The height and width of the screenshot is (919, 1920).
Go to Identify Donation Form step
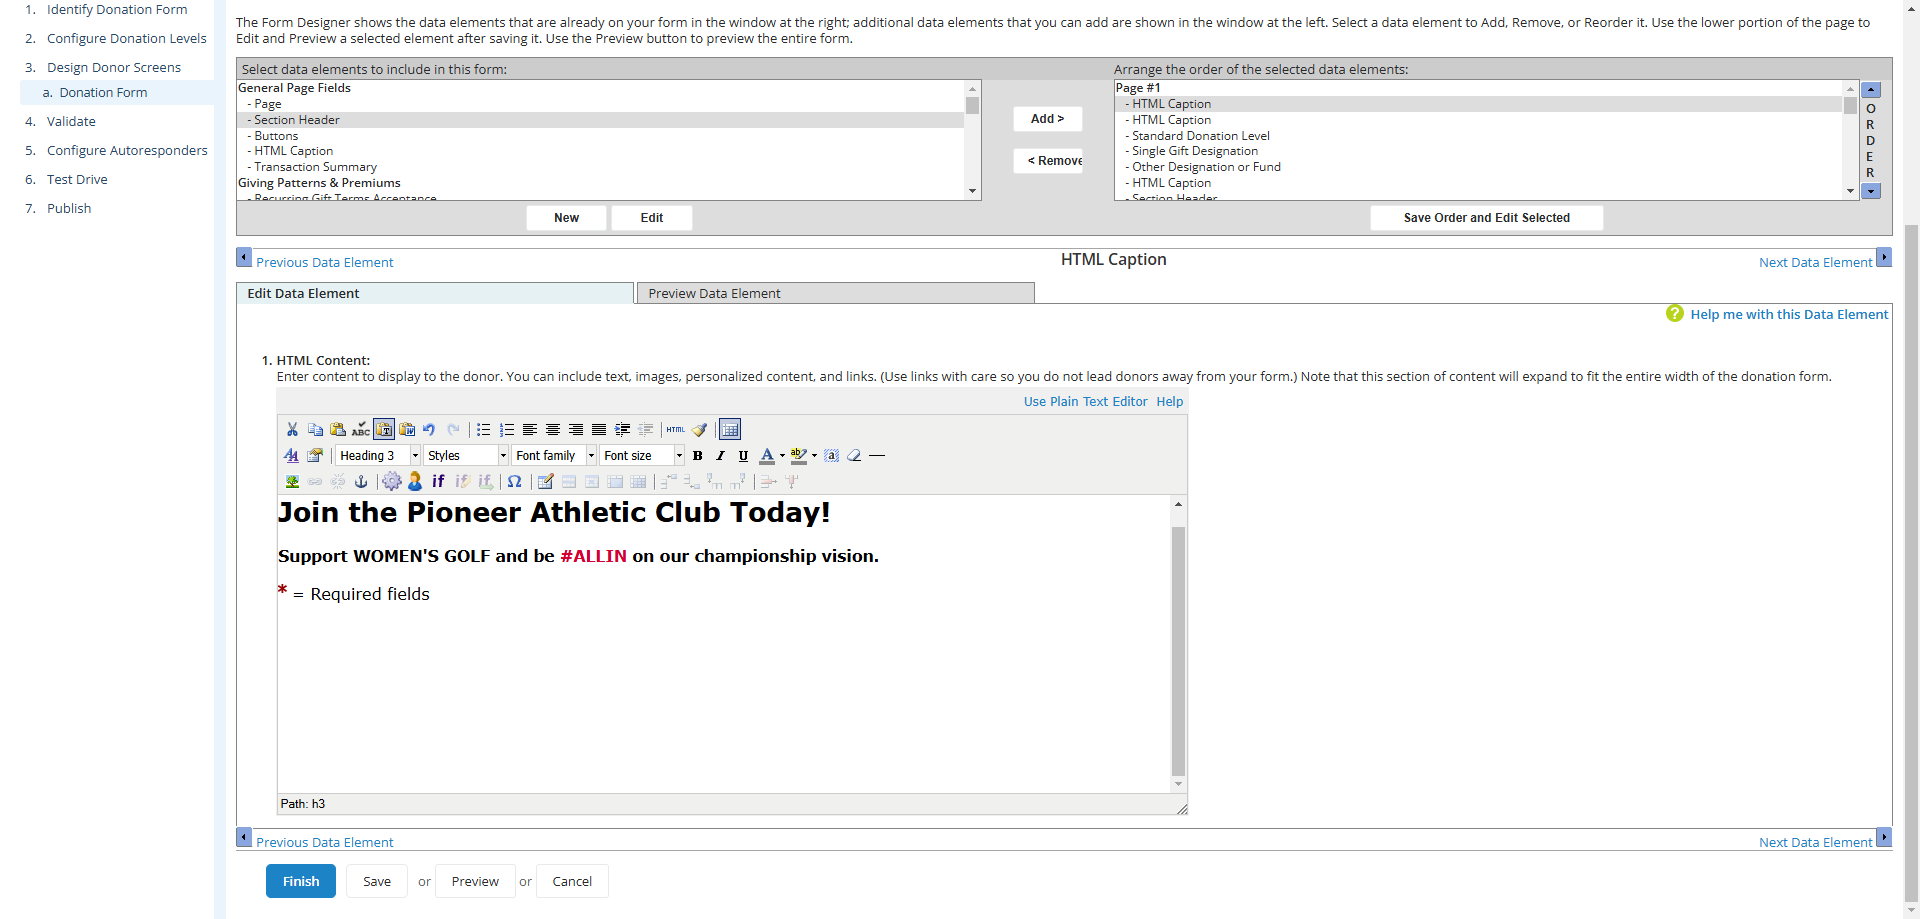click(117, 9)
